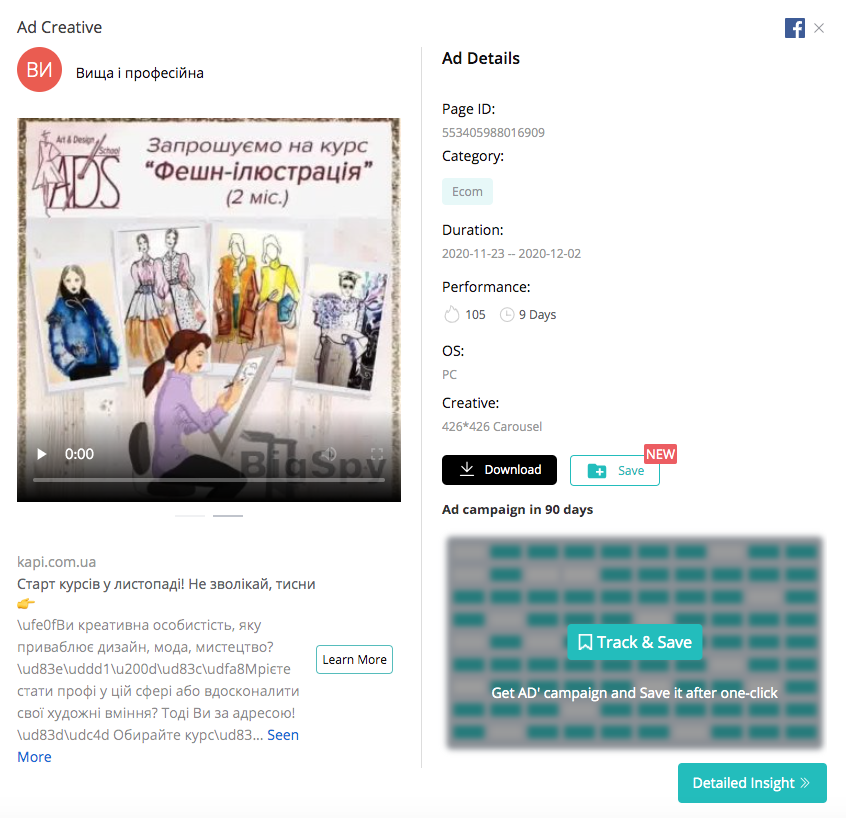Save the ad to a folder
Viewport: 846px width, 818px height.
click(x=615, y=471)
